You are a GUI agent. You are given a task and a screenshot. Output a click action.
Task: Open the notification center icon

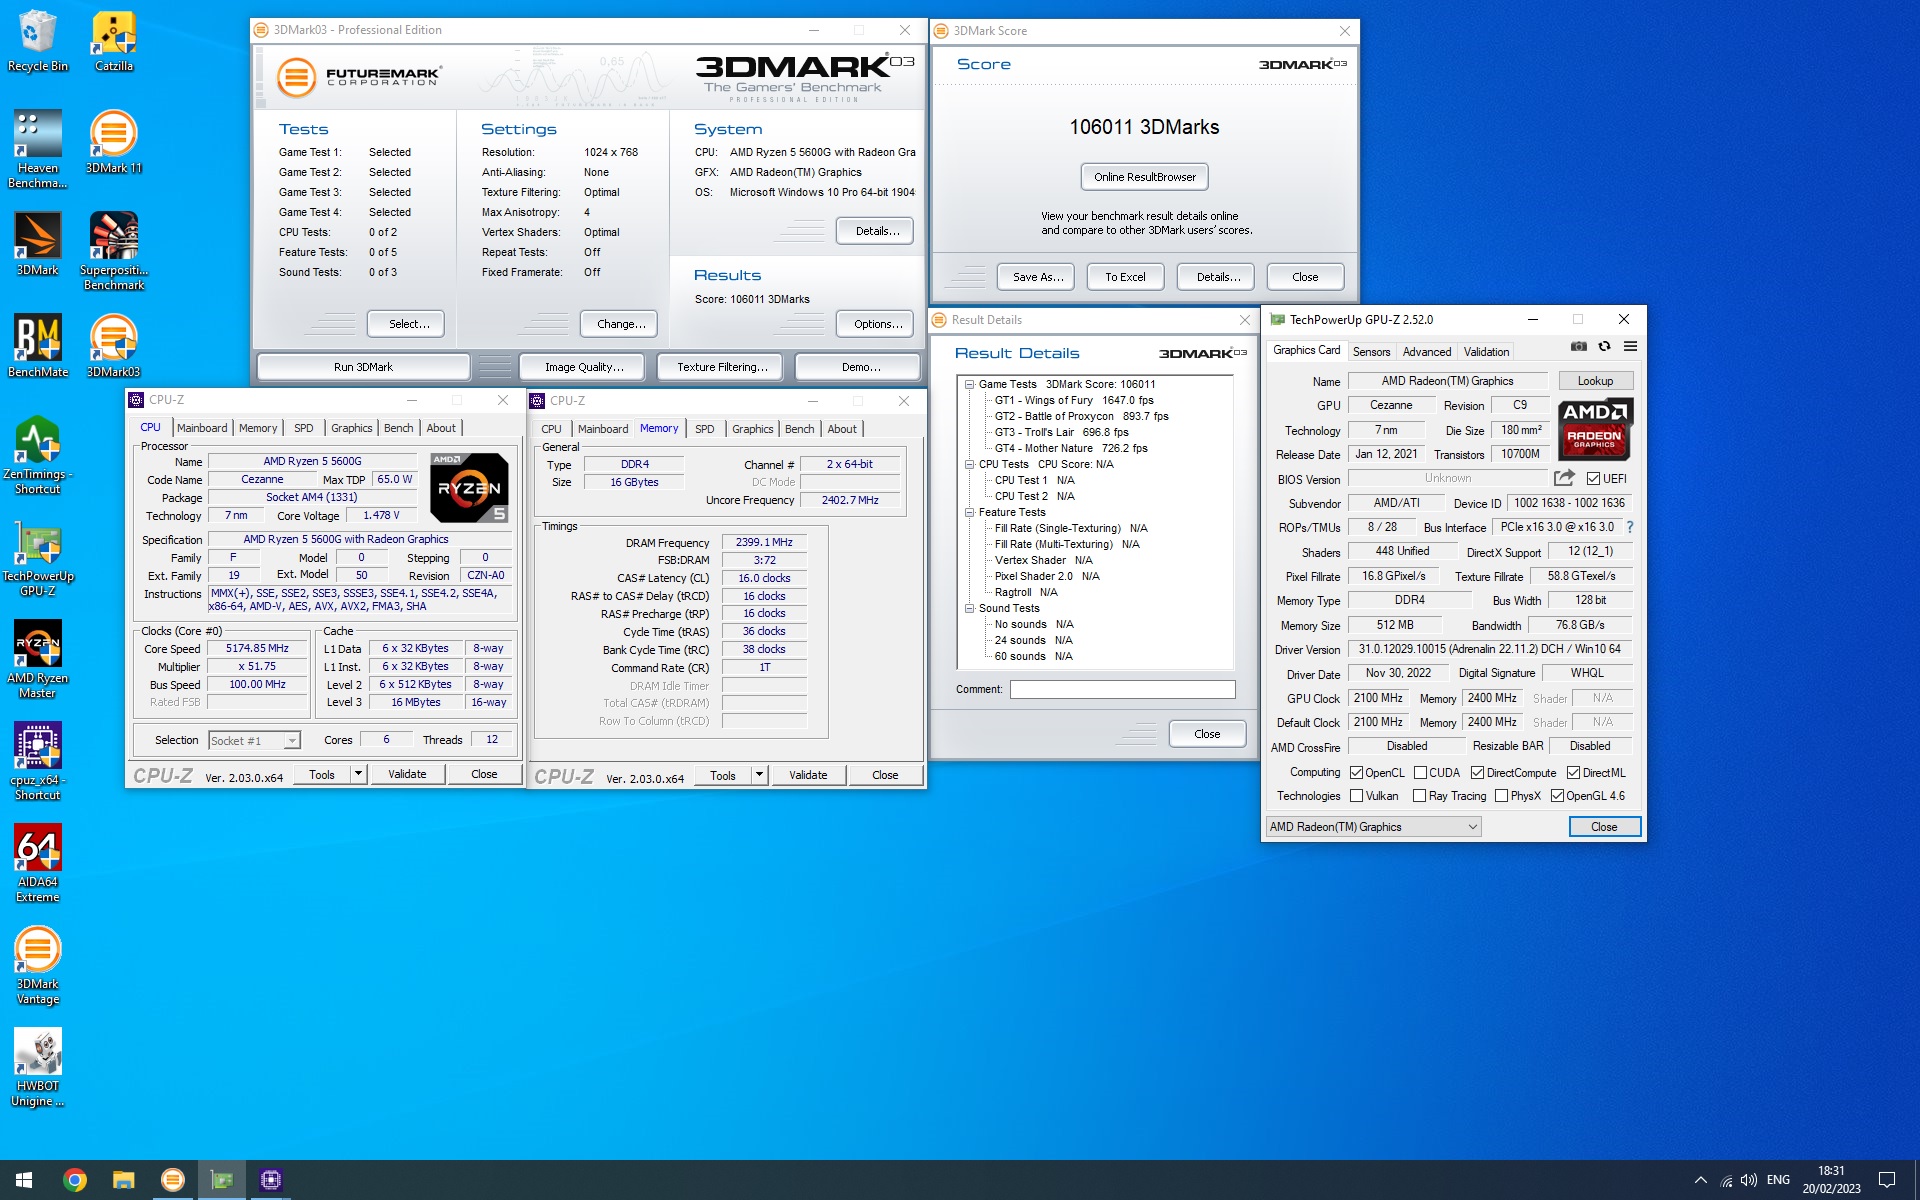[x=1886, y=1180]
